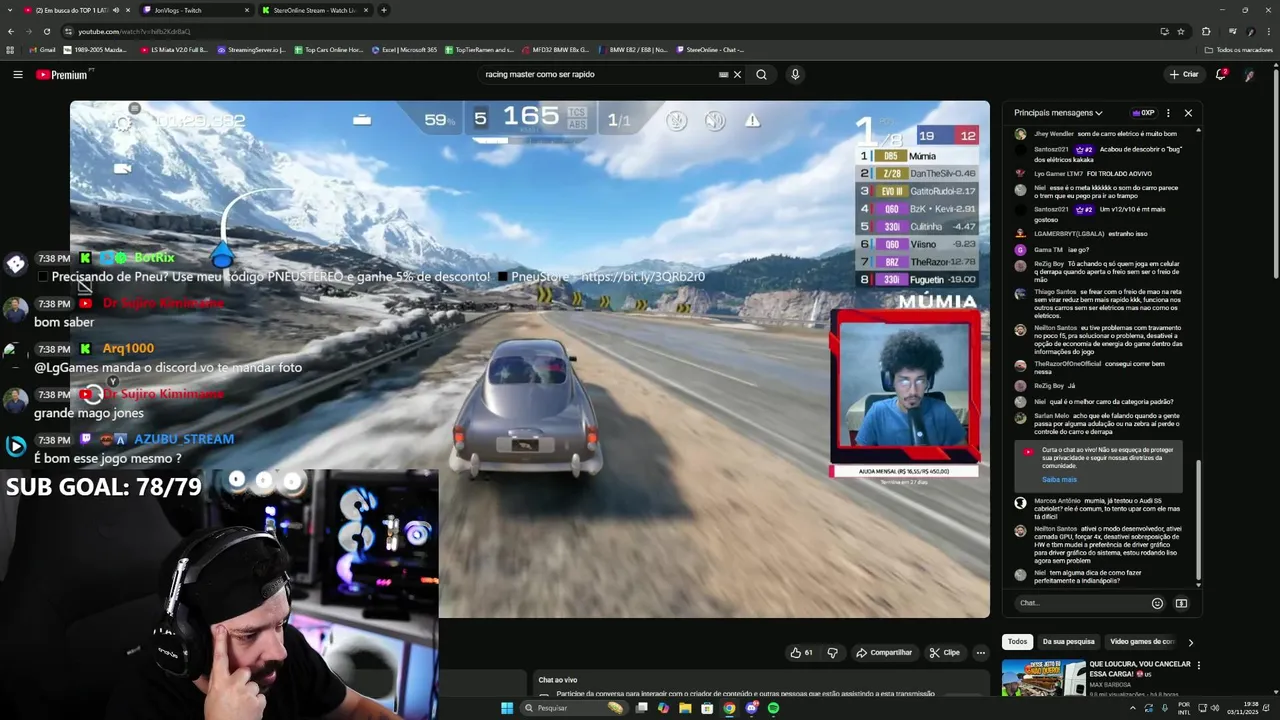Open the browser extensions puzzle icon
This screenshot has height=720, width=1280.
click(1206, 31)
